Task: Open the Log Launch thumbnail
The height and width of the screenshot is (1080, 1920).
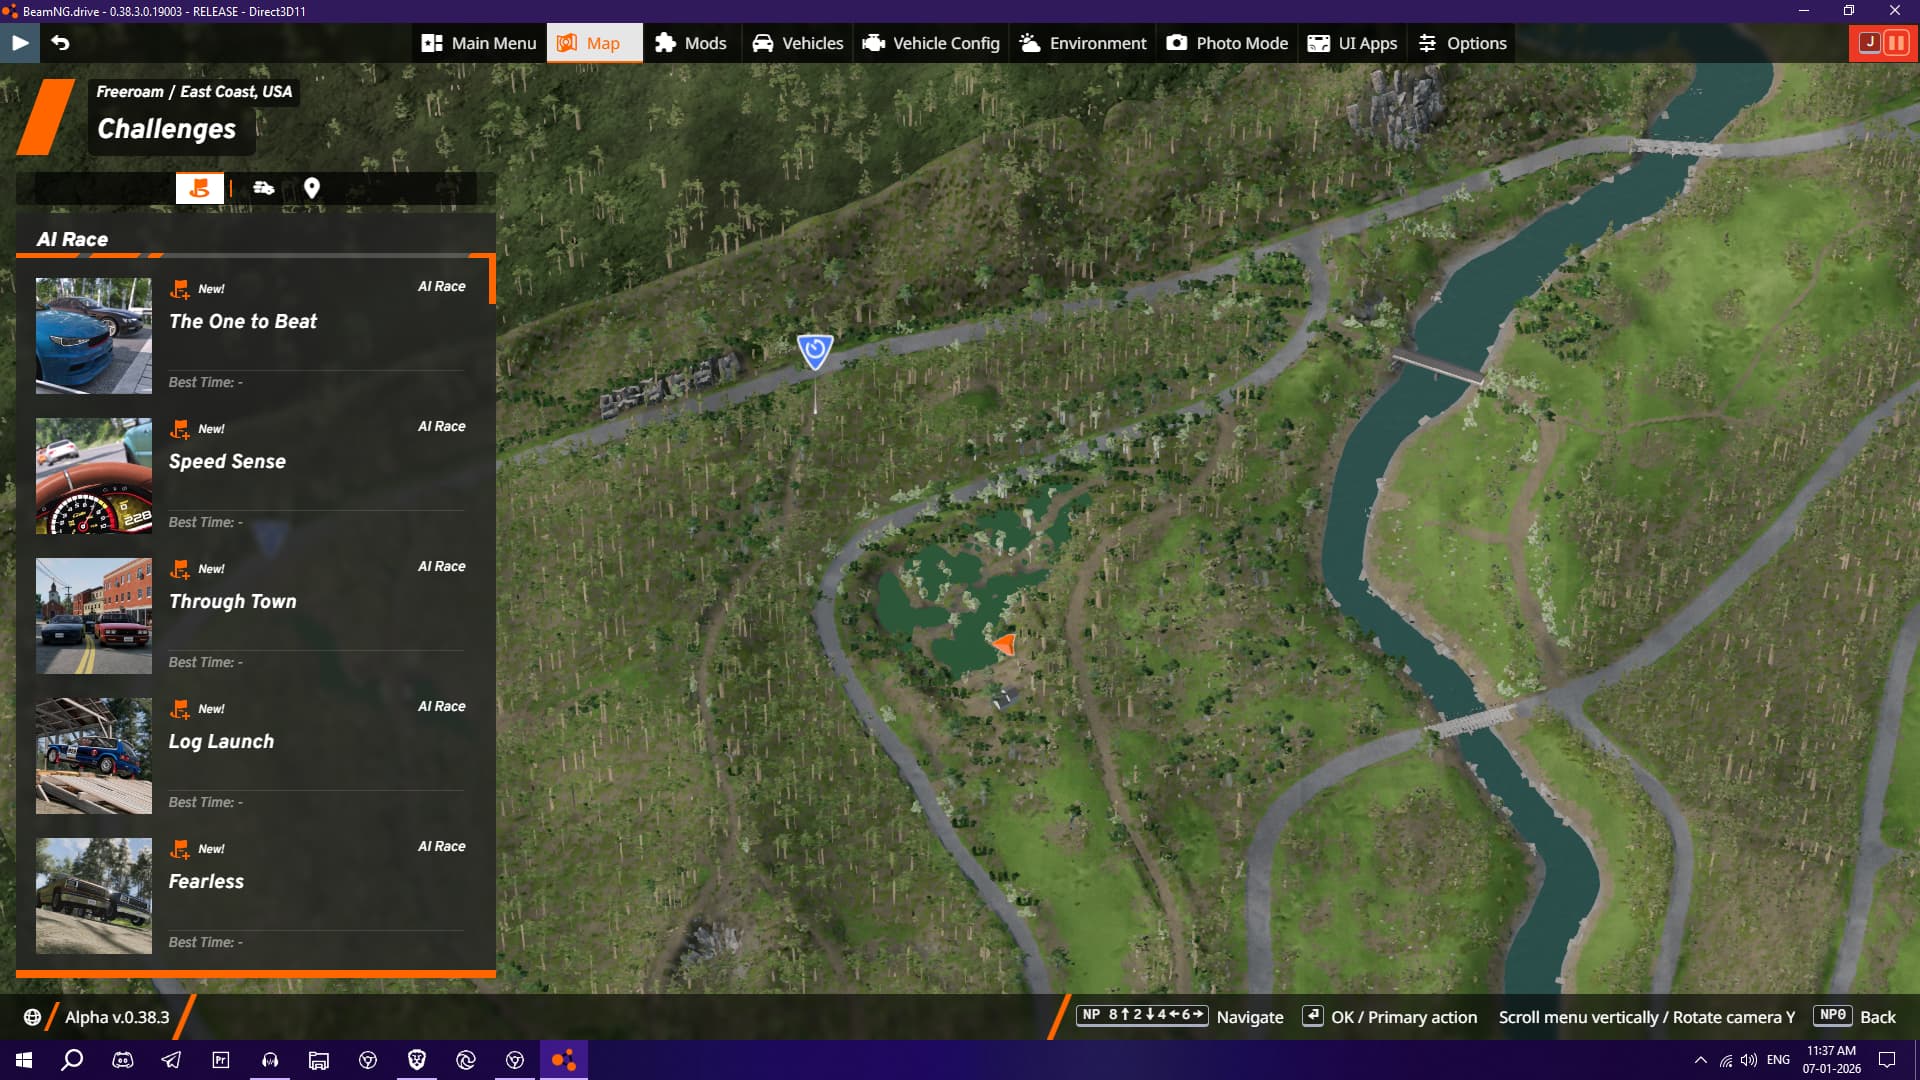Action: click(x=94, y=755)
